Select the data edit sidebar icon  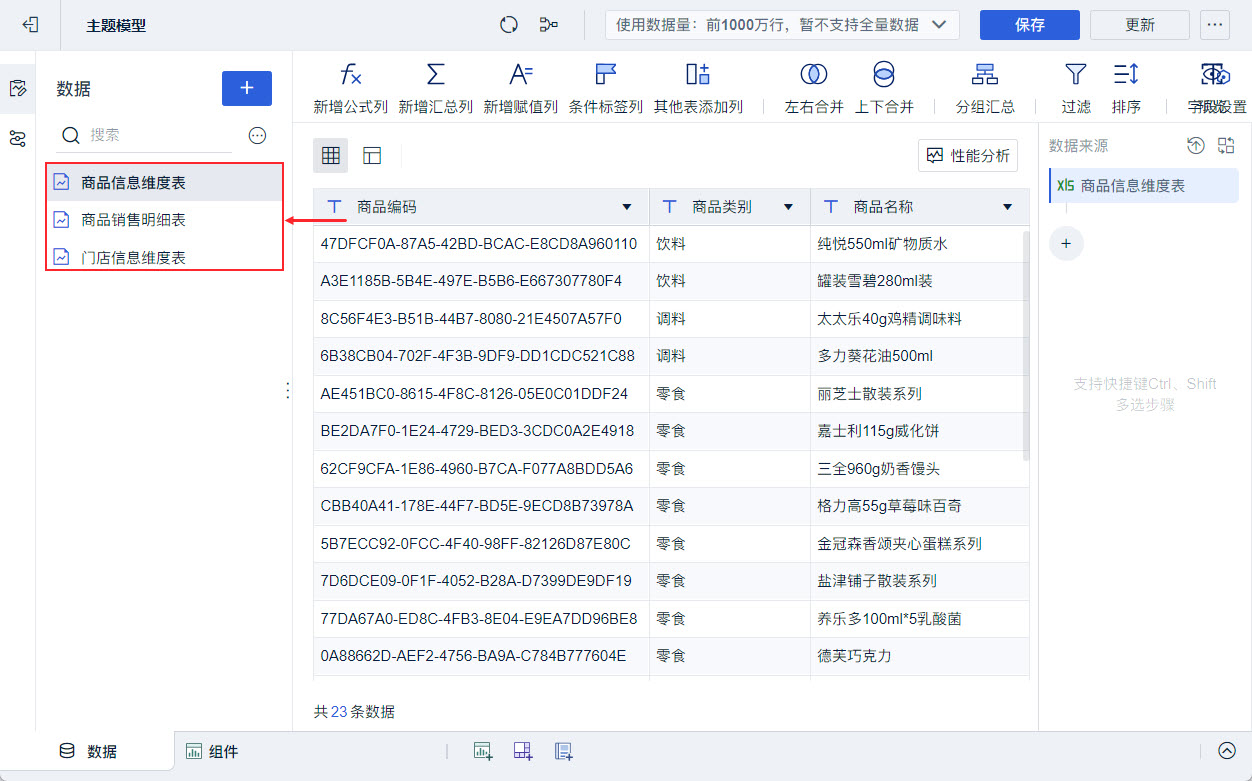pyautogui.click(x=17, y=89)
